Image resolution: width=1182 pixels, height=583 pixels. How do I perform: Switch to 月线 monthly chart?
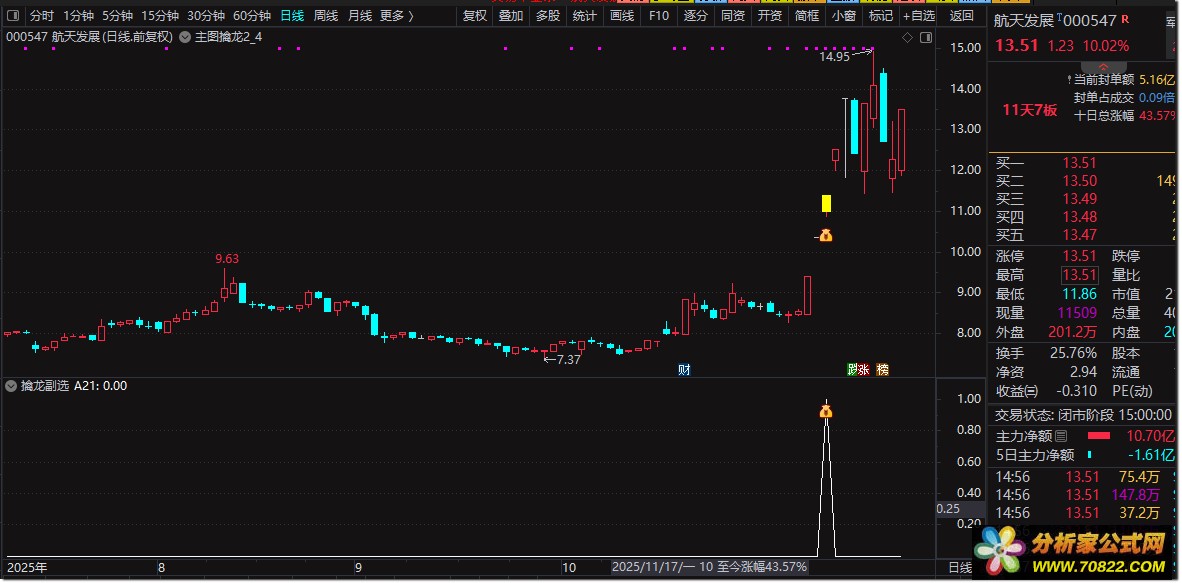point(360,15)
